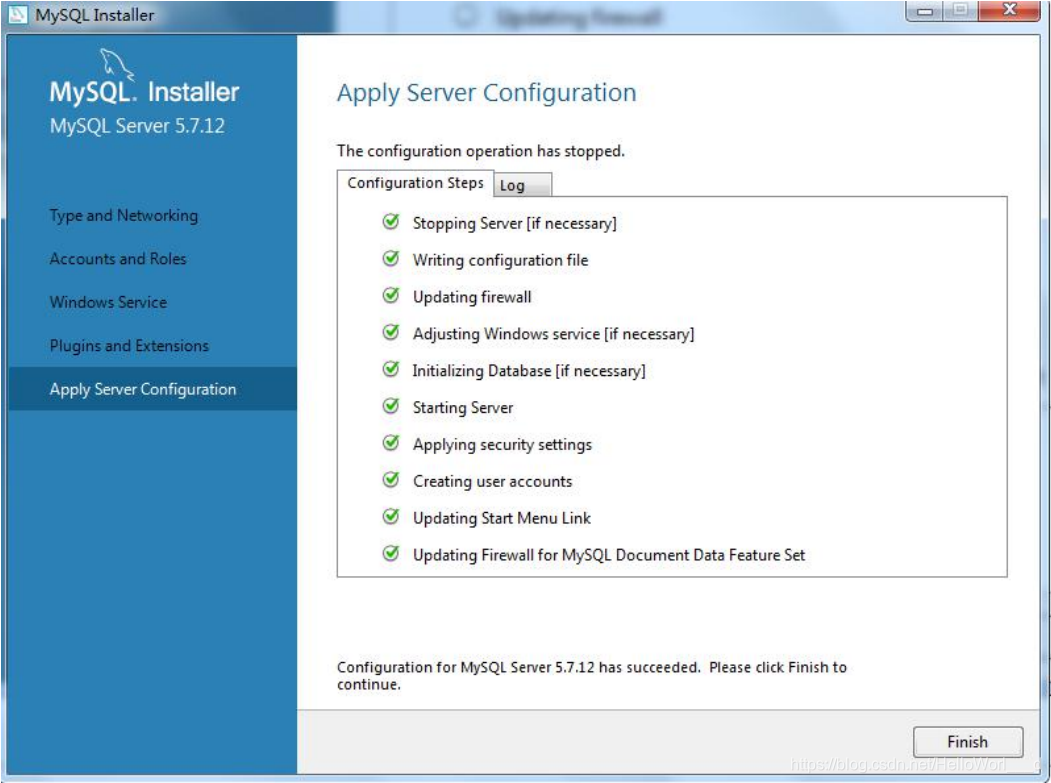Click the 'Starting Server' step text
1051x783 pixels.
click(462, 408)
